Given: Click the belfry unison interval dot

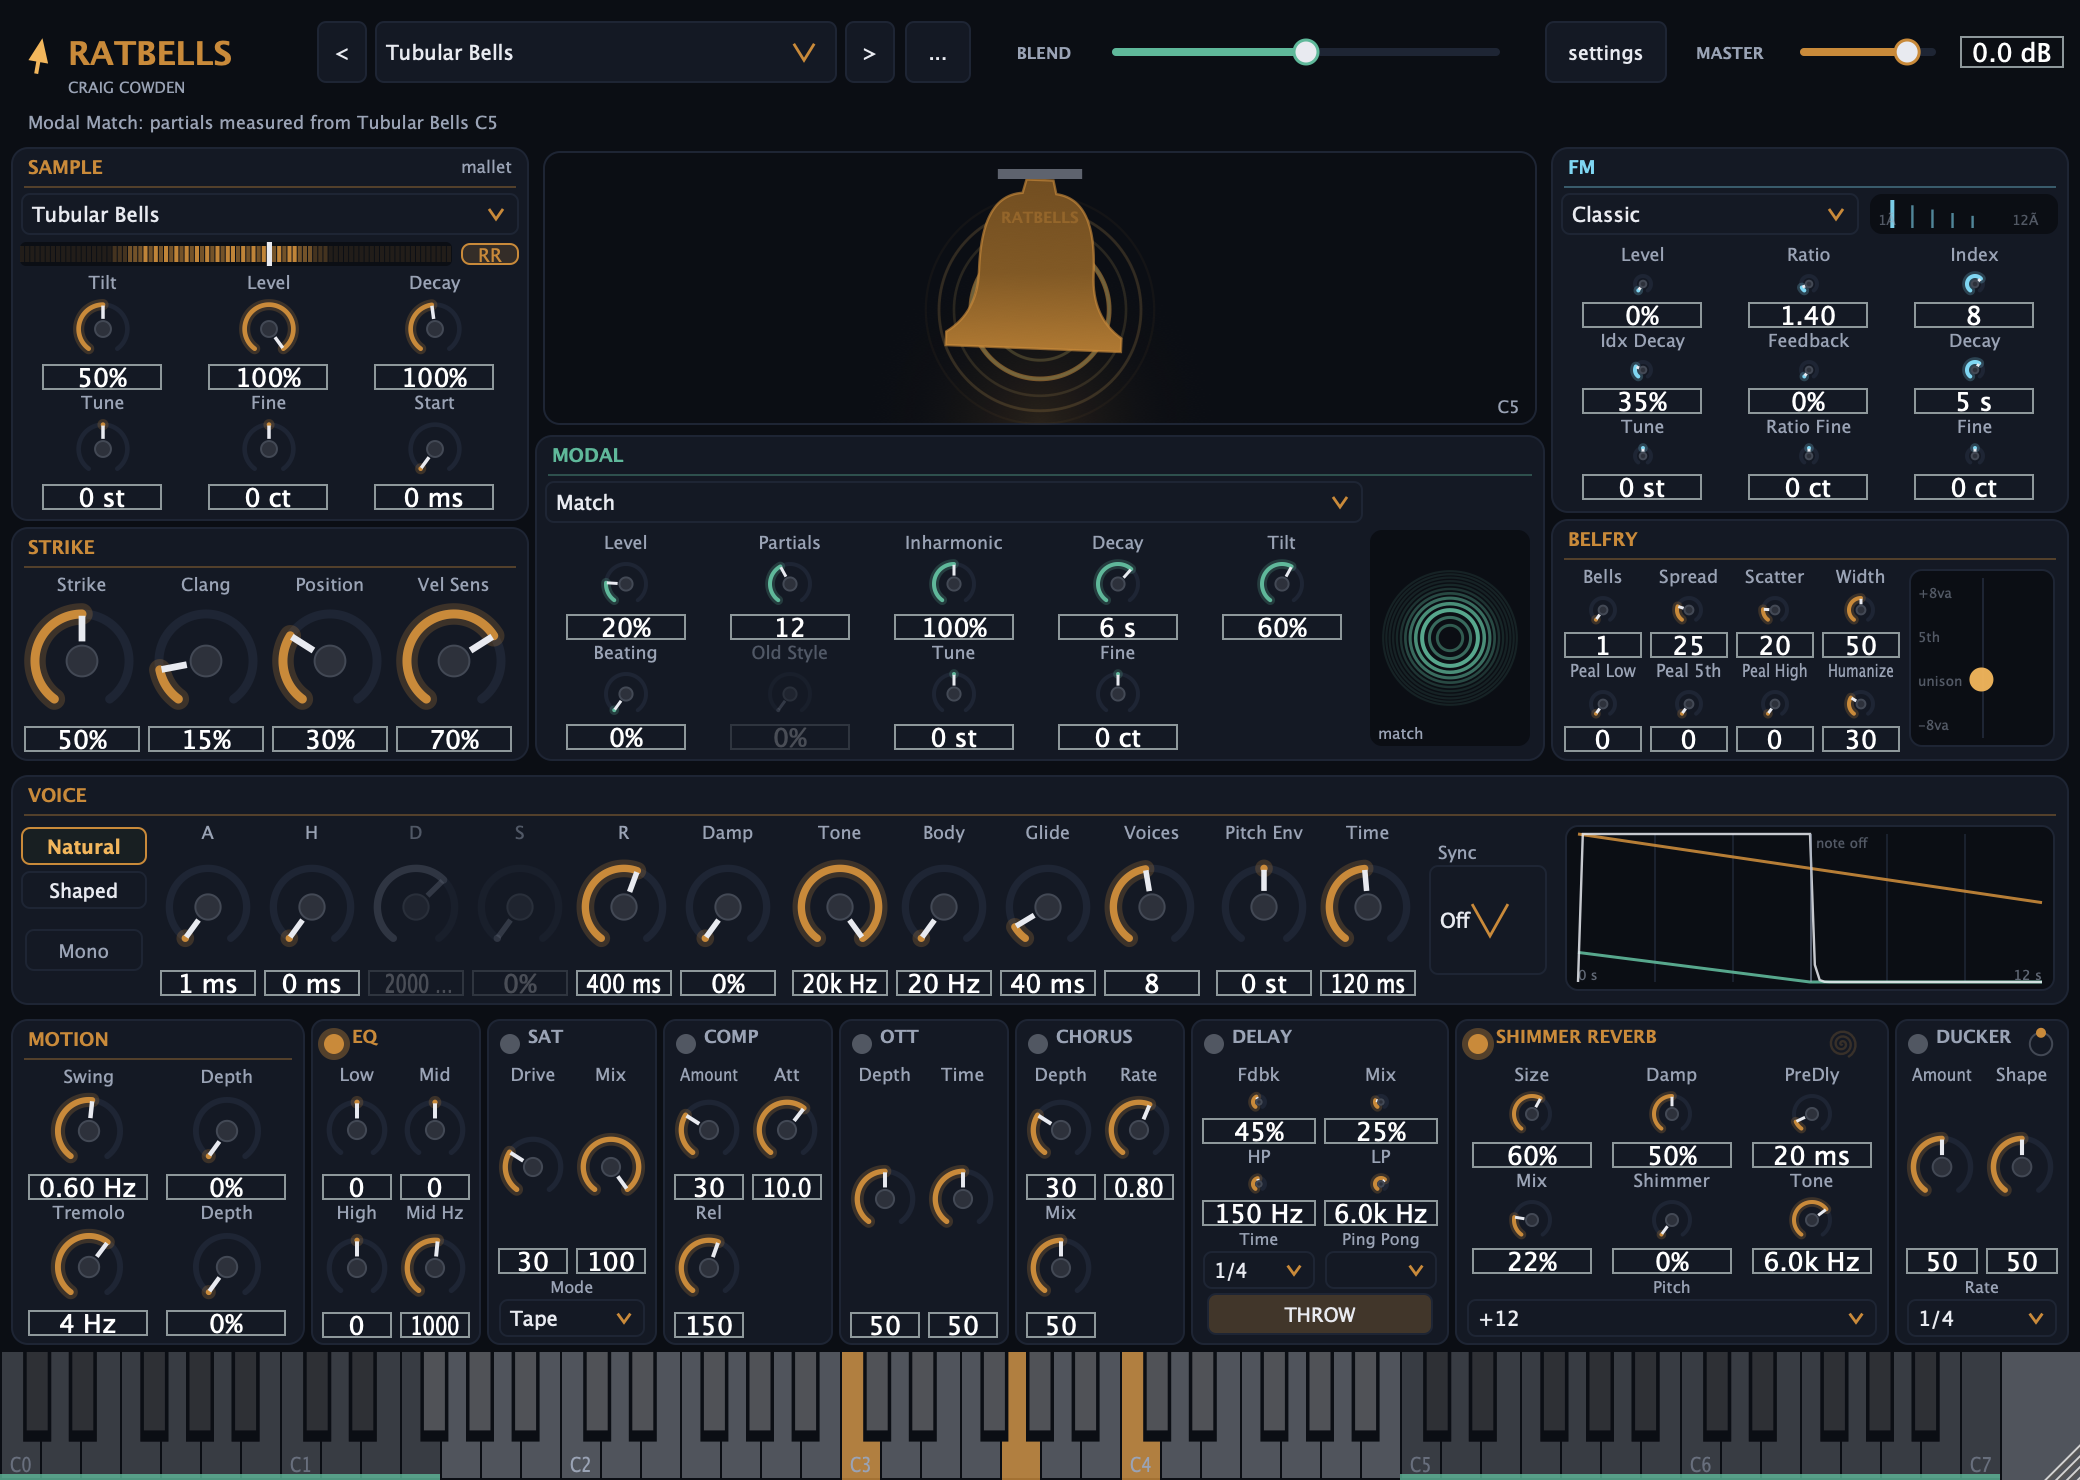Looking at the screenshot, I should pos(1981,680).
